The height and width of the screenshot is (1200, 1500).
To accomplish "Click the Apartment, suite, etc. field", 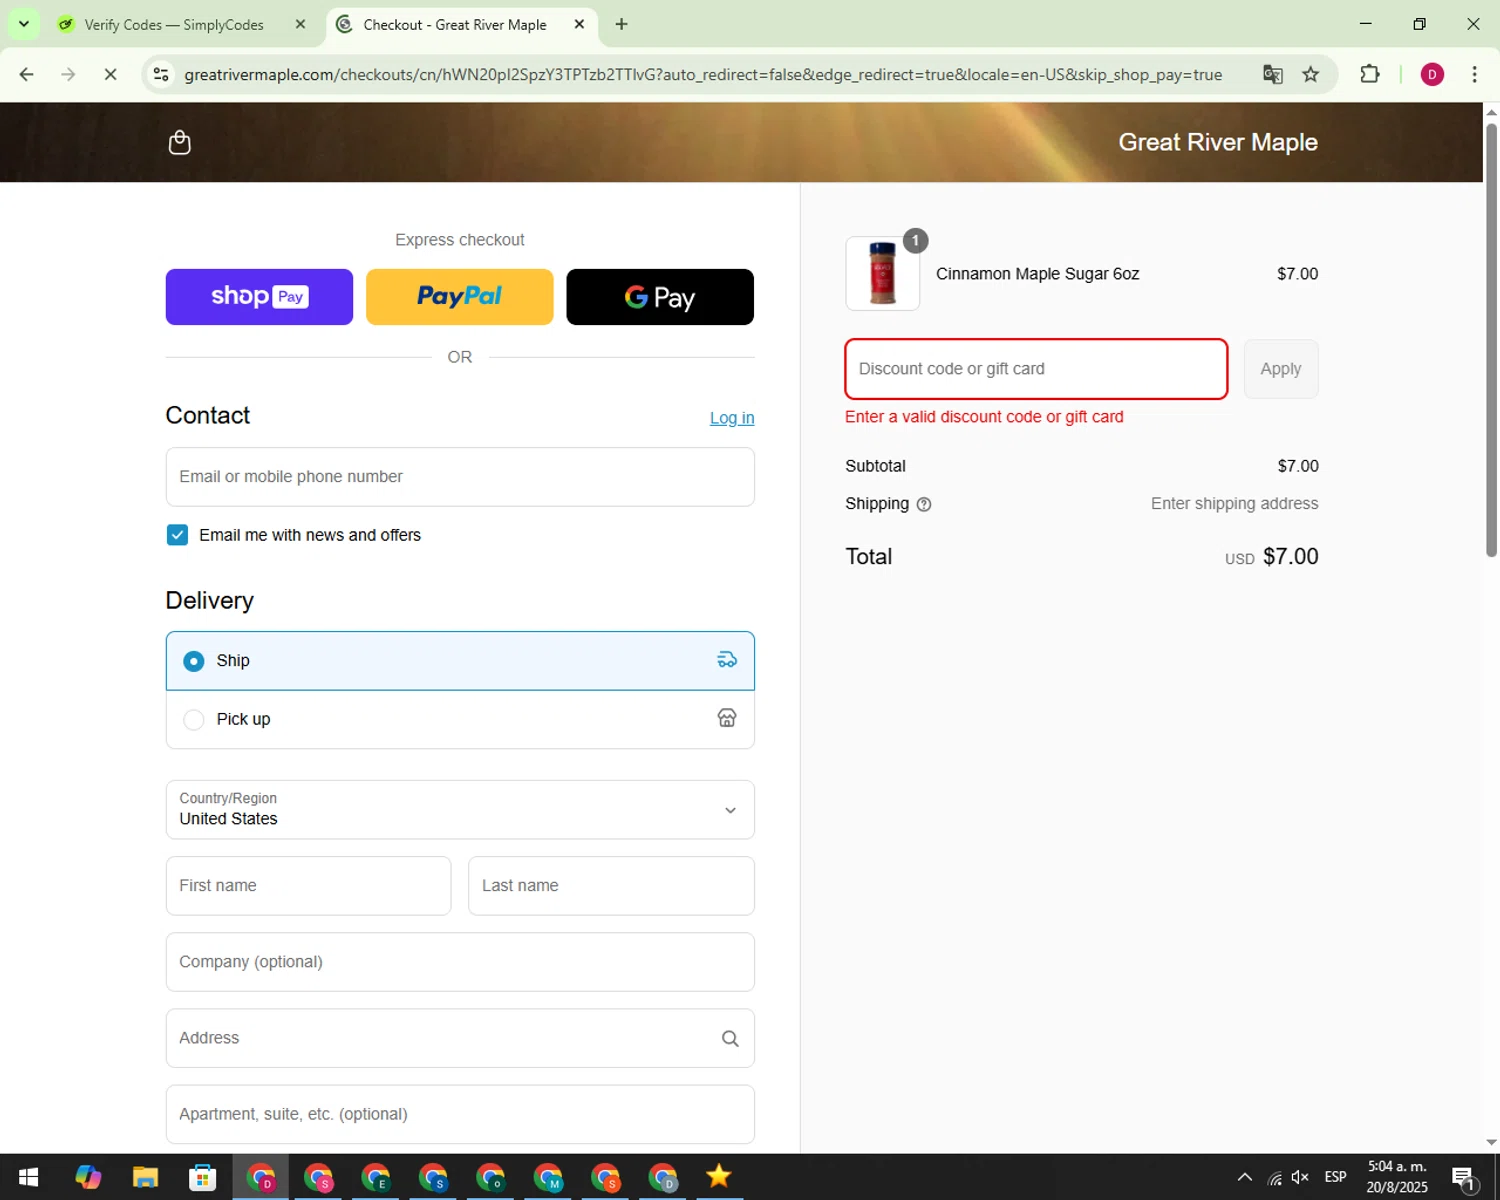I will [x=460, y=1114].
